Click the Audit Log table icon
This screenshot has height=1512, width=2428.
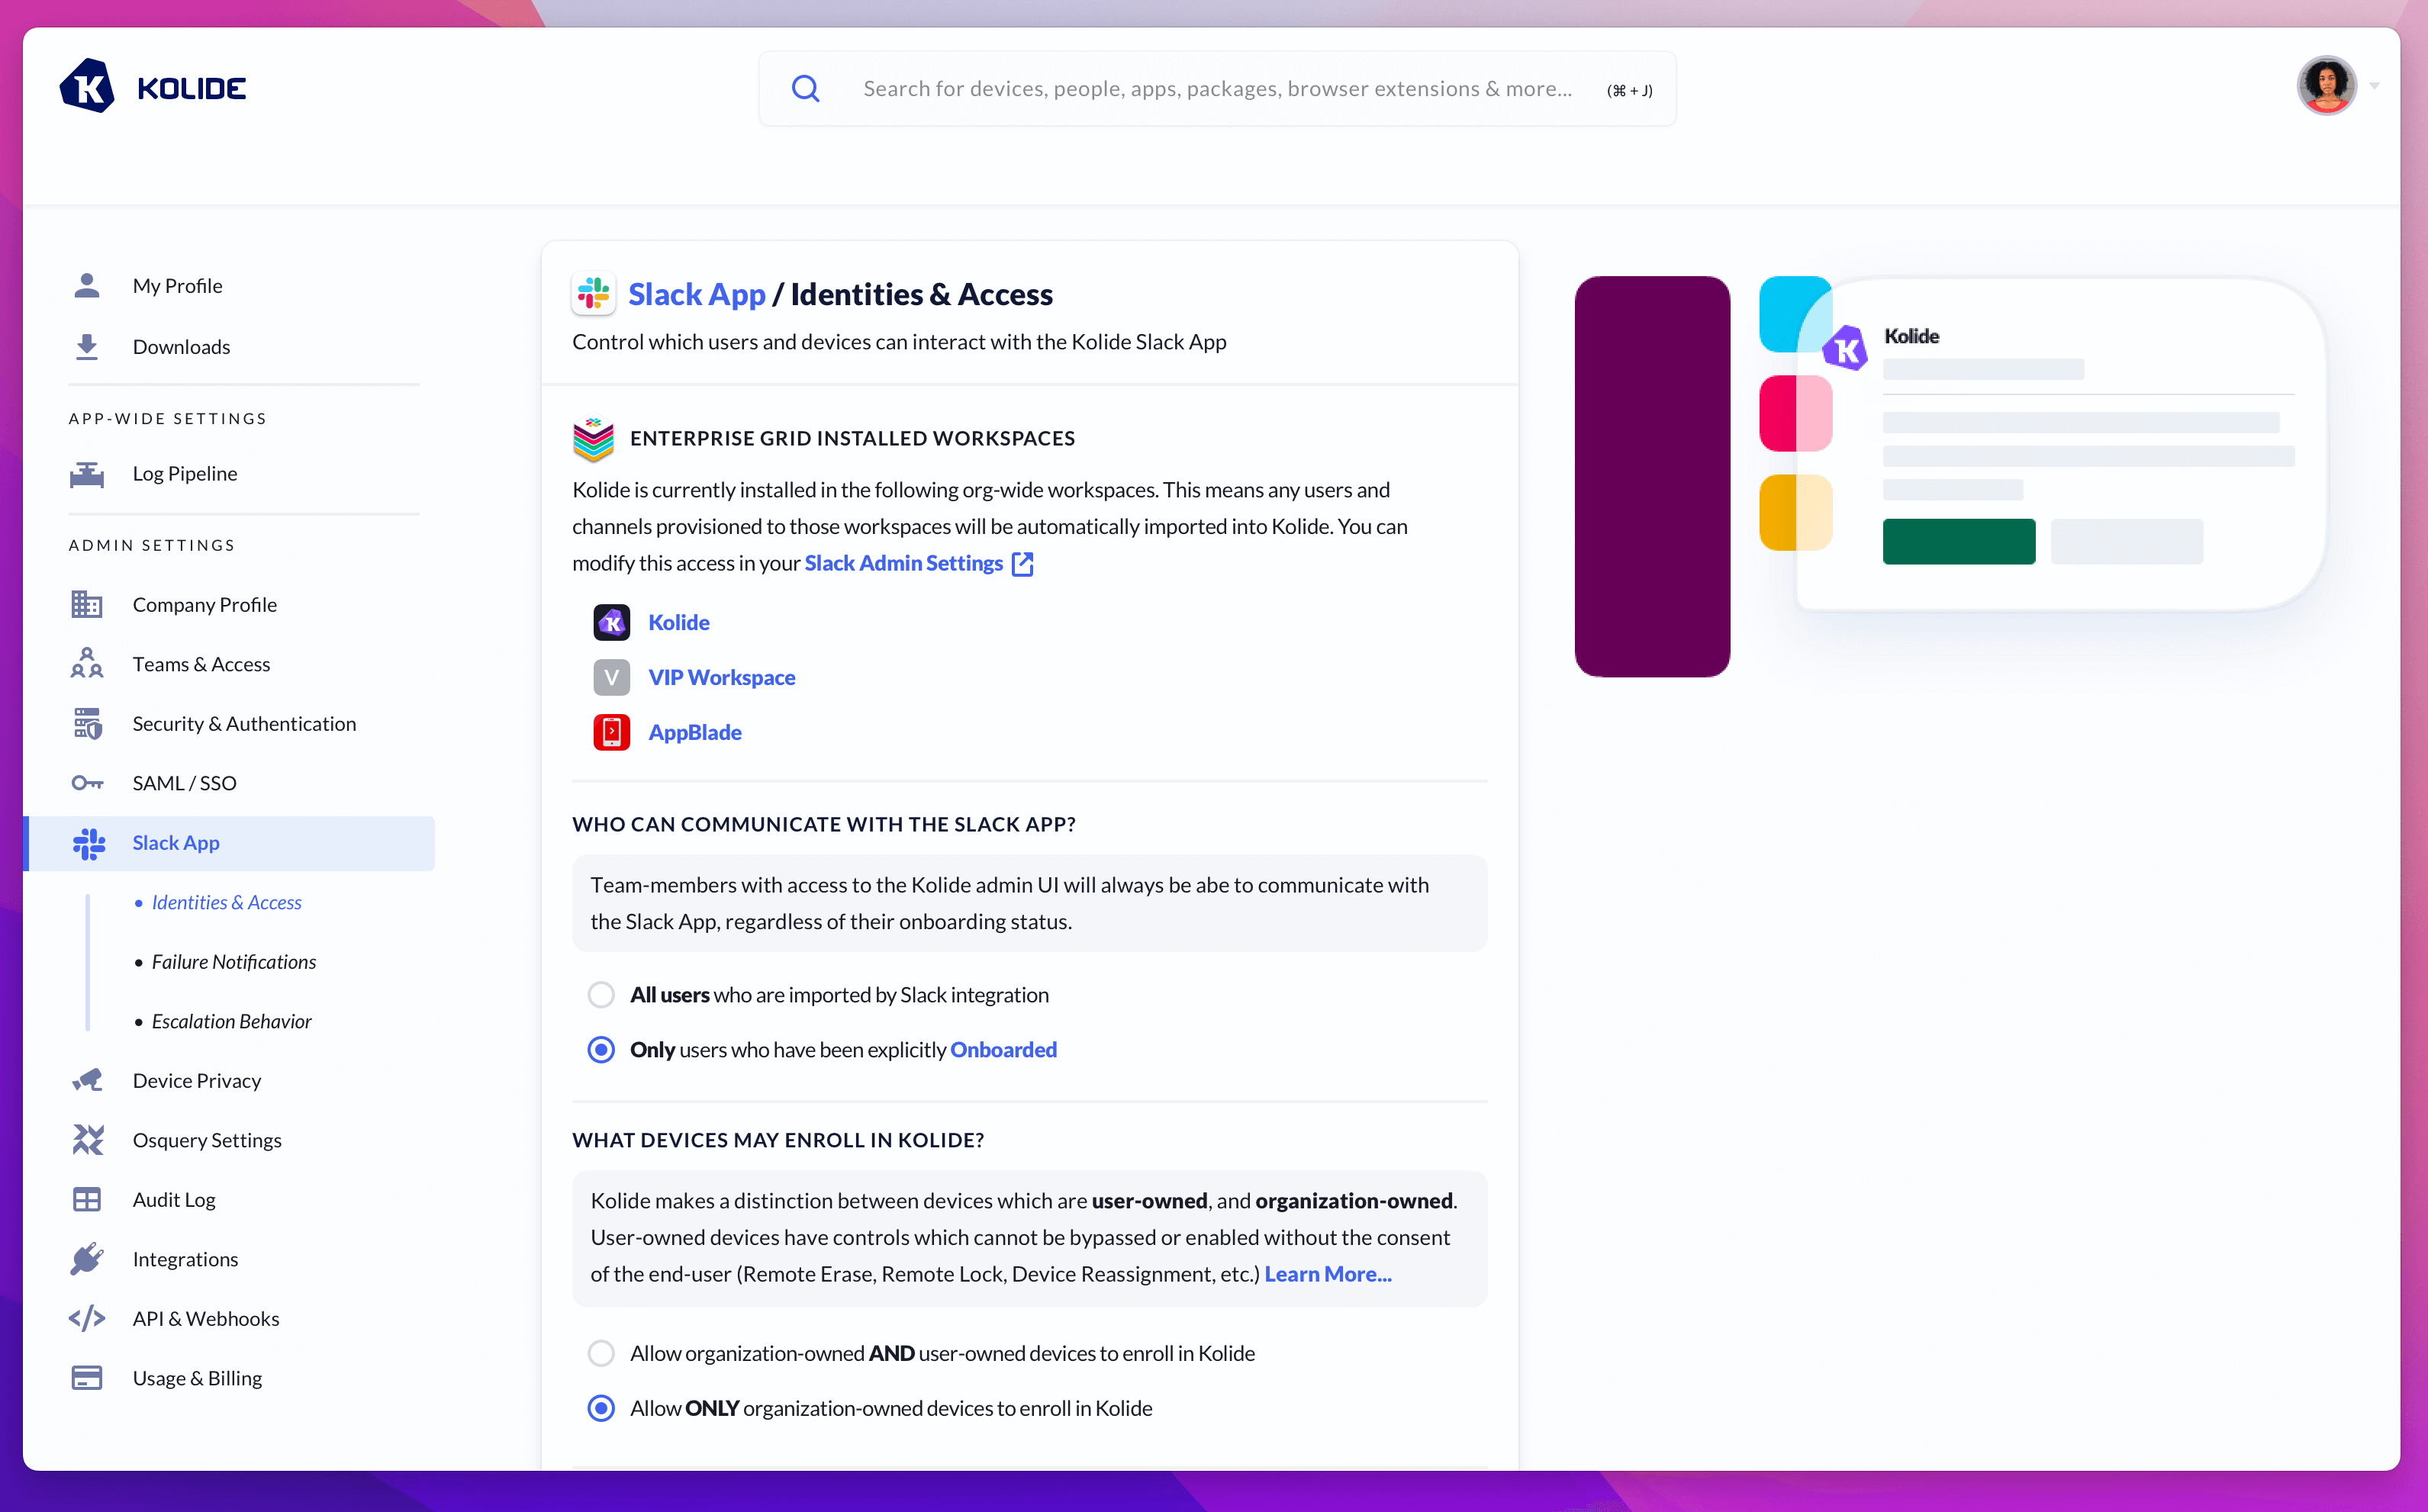pos(87,1200)
